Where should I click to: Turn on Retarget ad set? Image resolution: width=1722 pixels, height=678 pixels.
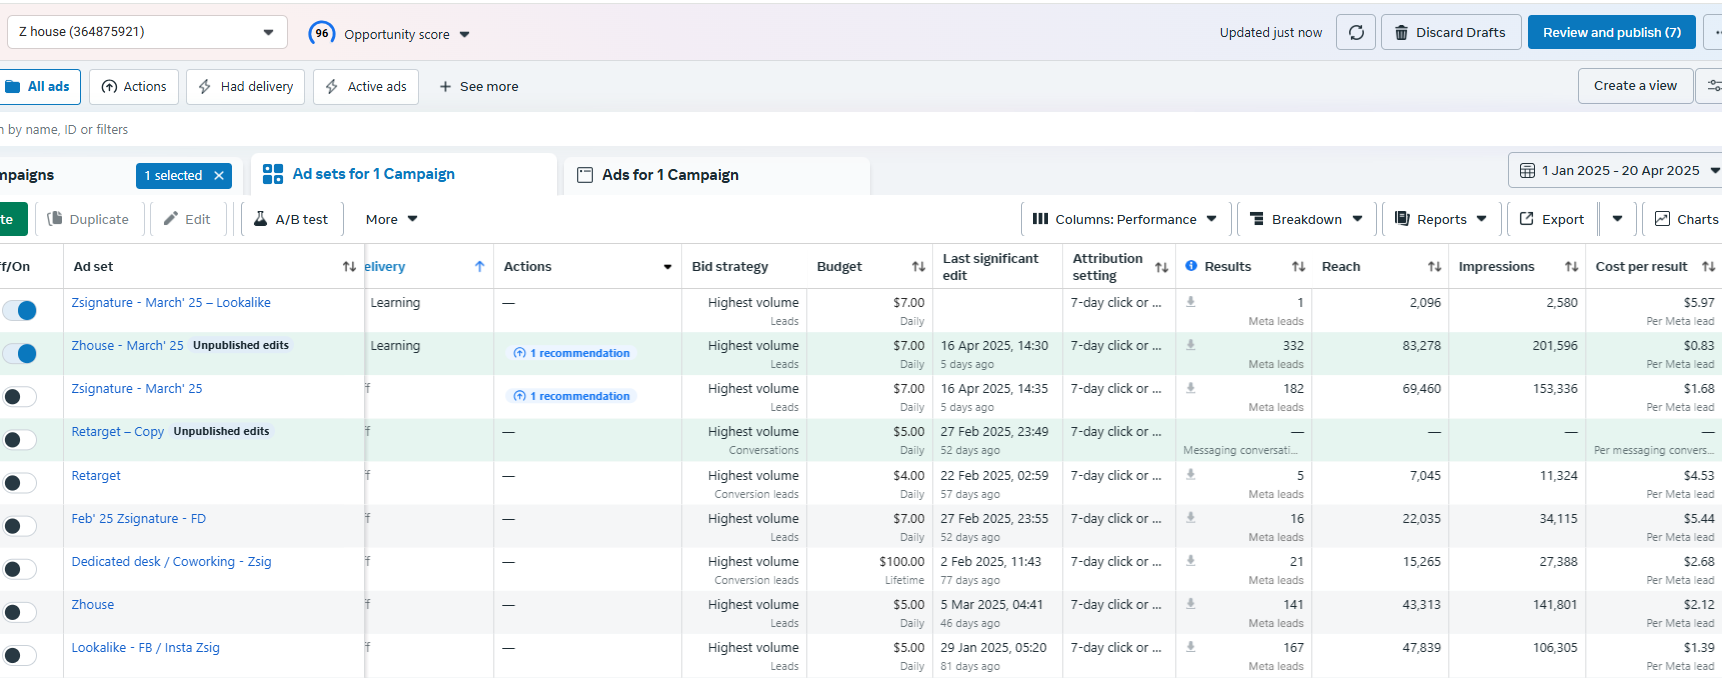pos(19,483)
